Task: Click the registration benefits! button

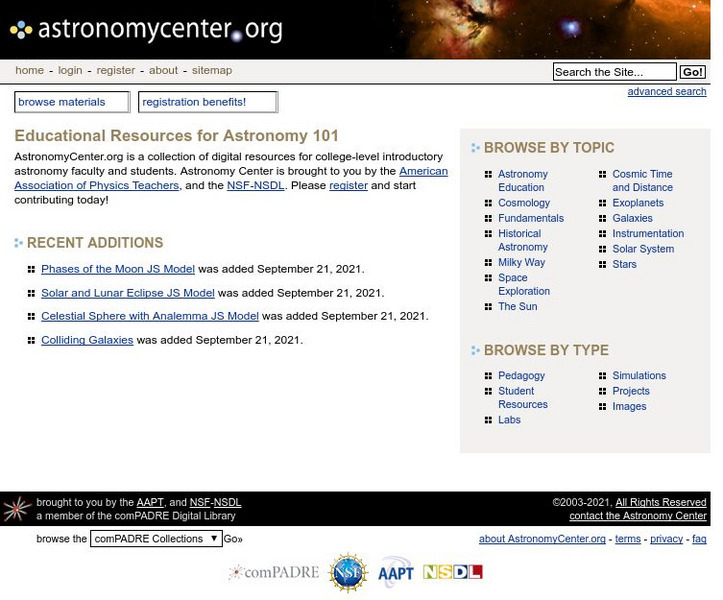Action: pyautogui.click(x=208, y=102)
